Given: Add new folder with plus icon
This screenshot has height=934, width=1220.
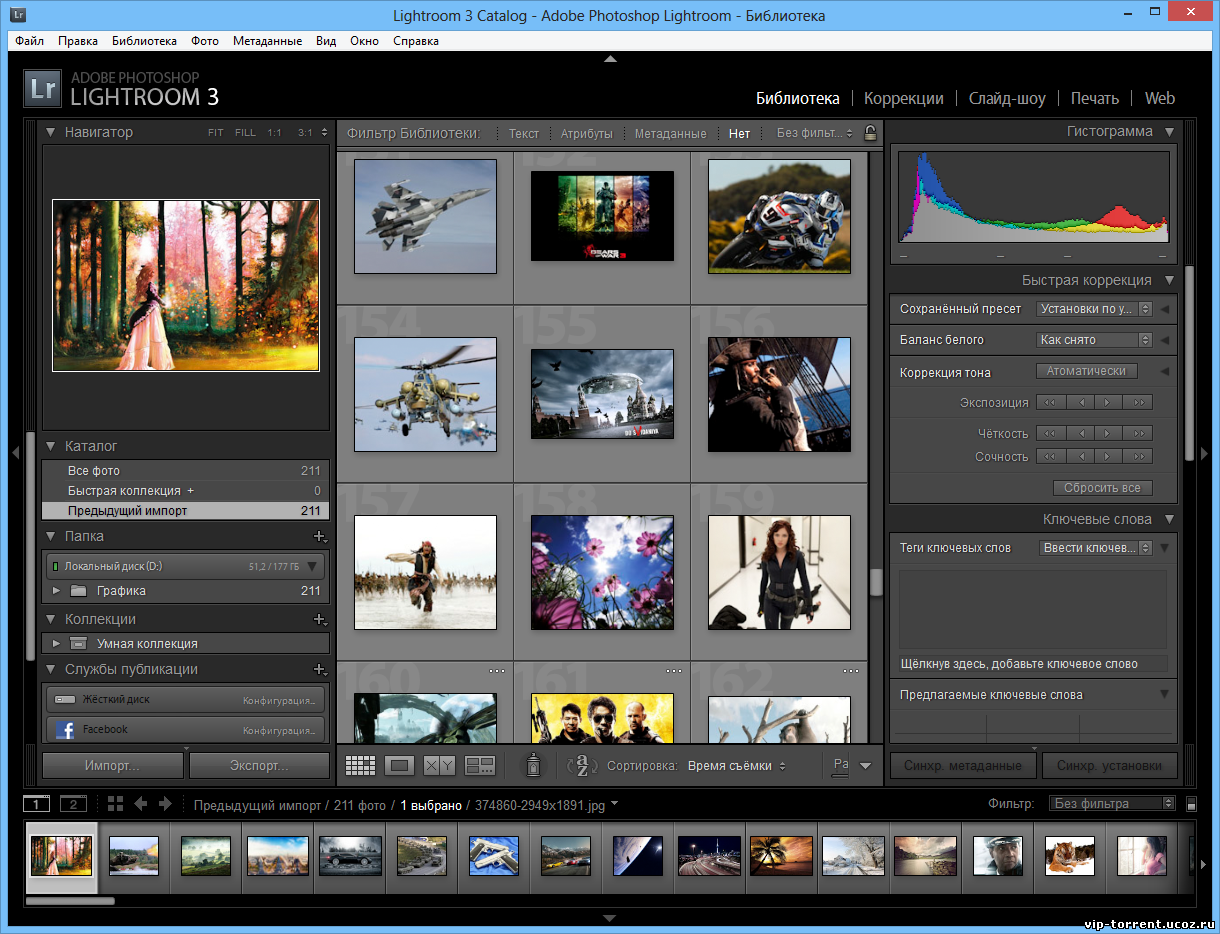Looking at the screenshot, I should click(319, 536).
